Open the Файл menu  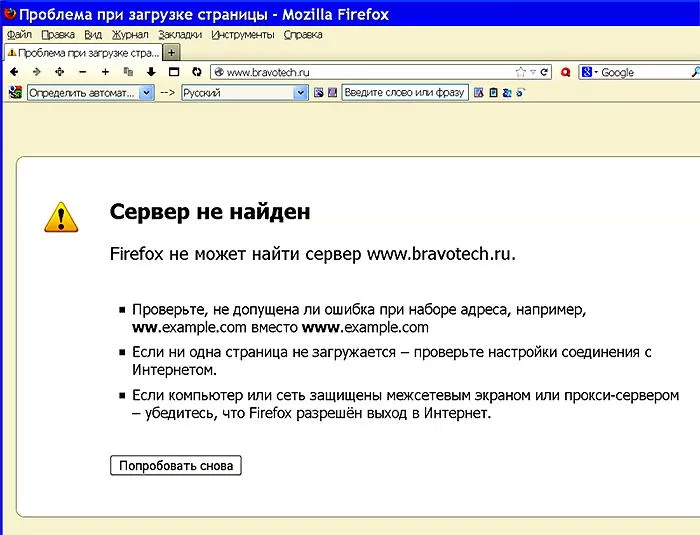[x=19, y=34]
